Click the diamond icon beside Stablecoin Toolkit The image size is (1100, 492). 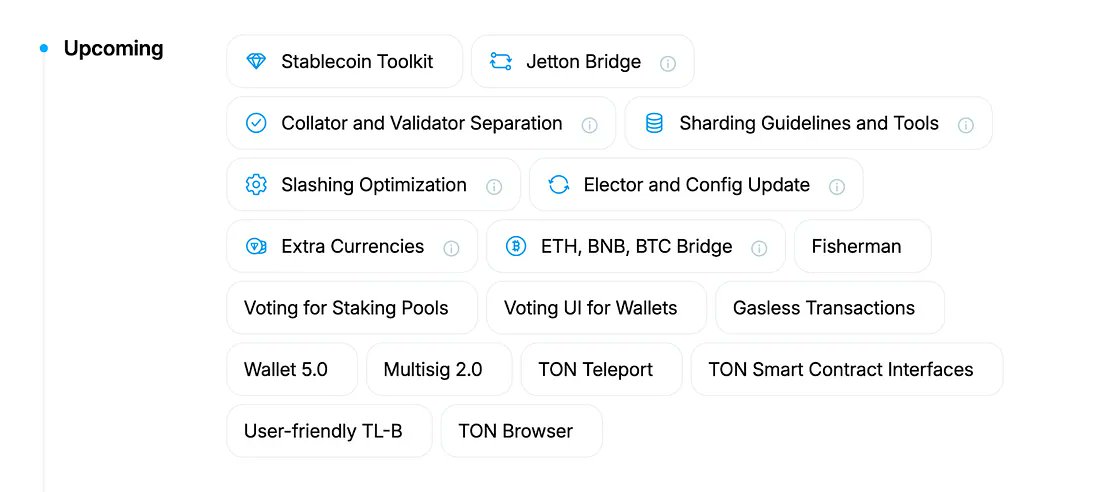(x=256, y=62)
